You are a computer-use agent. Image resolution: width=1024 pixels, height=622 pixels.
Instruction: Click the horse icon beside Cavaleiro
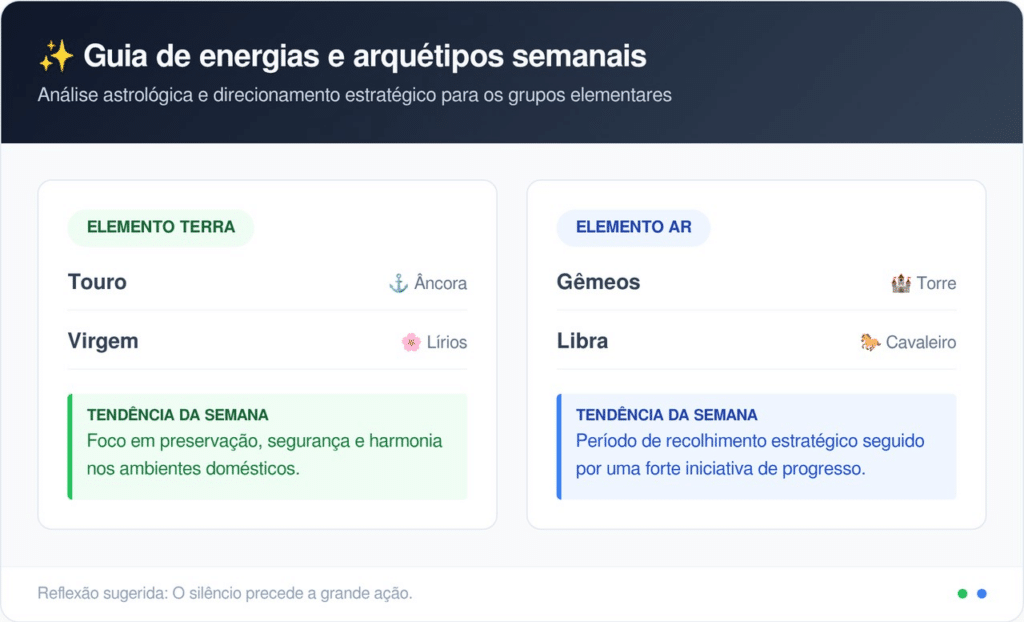pyautogui.click(x=870, y=342)
